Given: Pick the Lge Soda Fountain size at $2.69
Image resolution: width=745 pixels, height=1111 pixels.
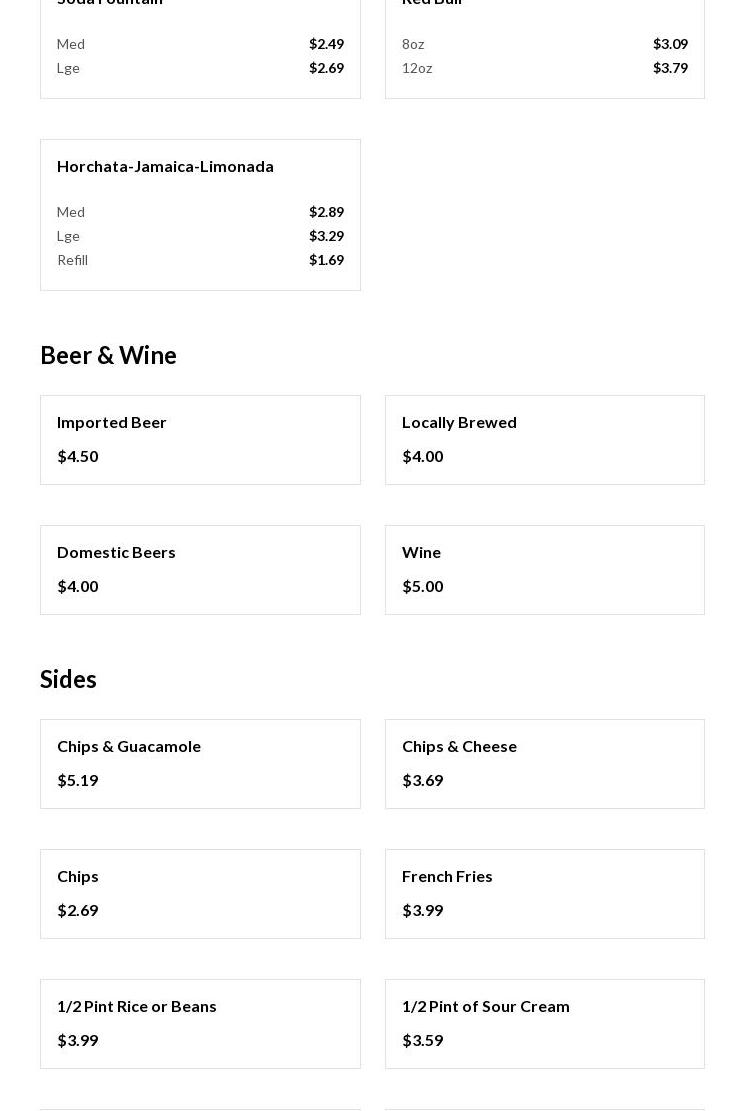Looking at the screenshot, I should (x=200, y=68).
